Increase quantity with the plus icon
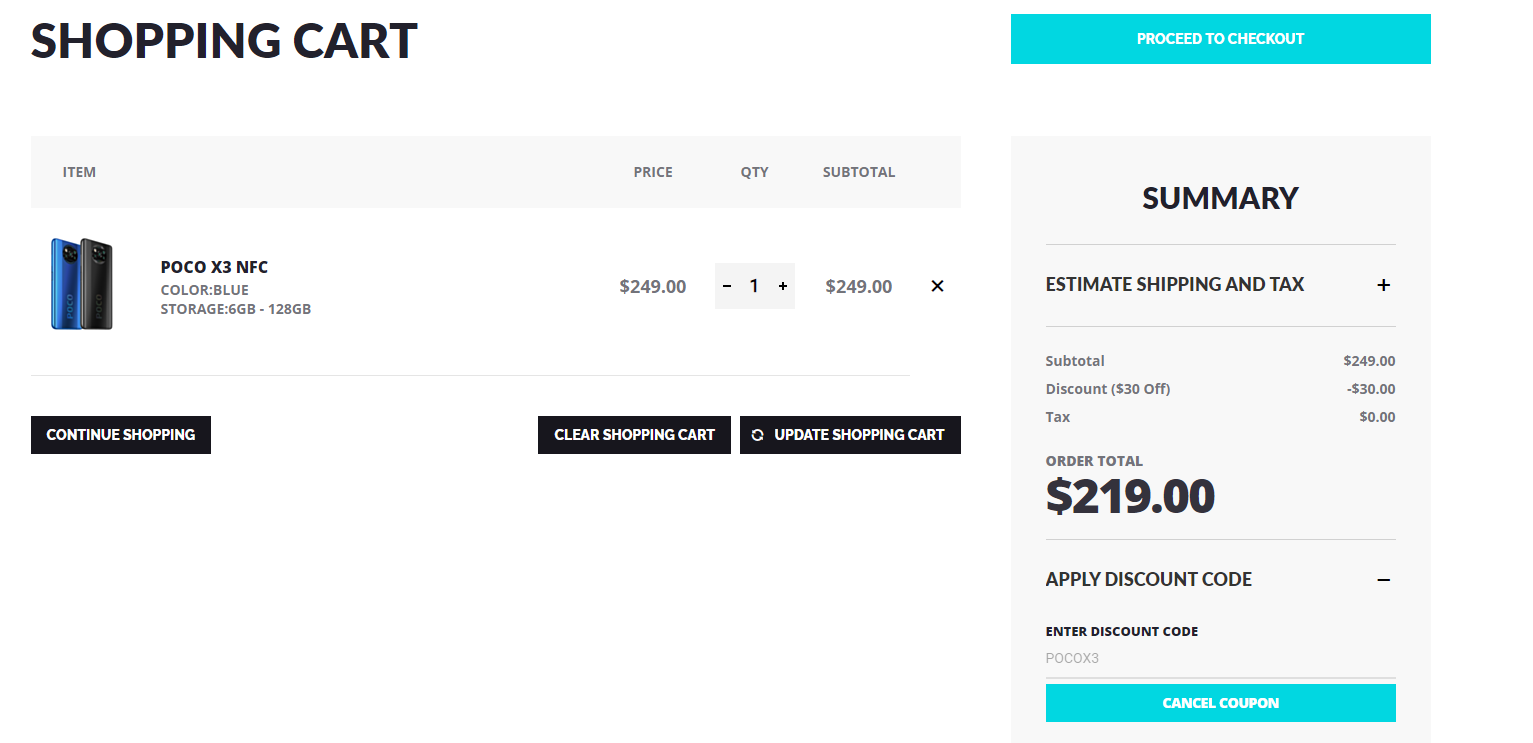1533x743 pixels. coord(783,286)
